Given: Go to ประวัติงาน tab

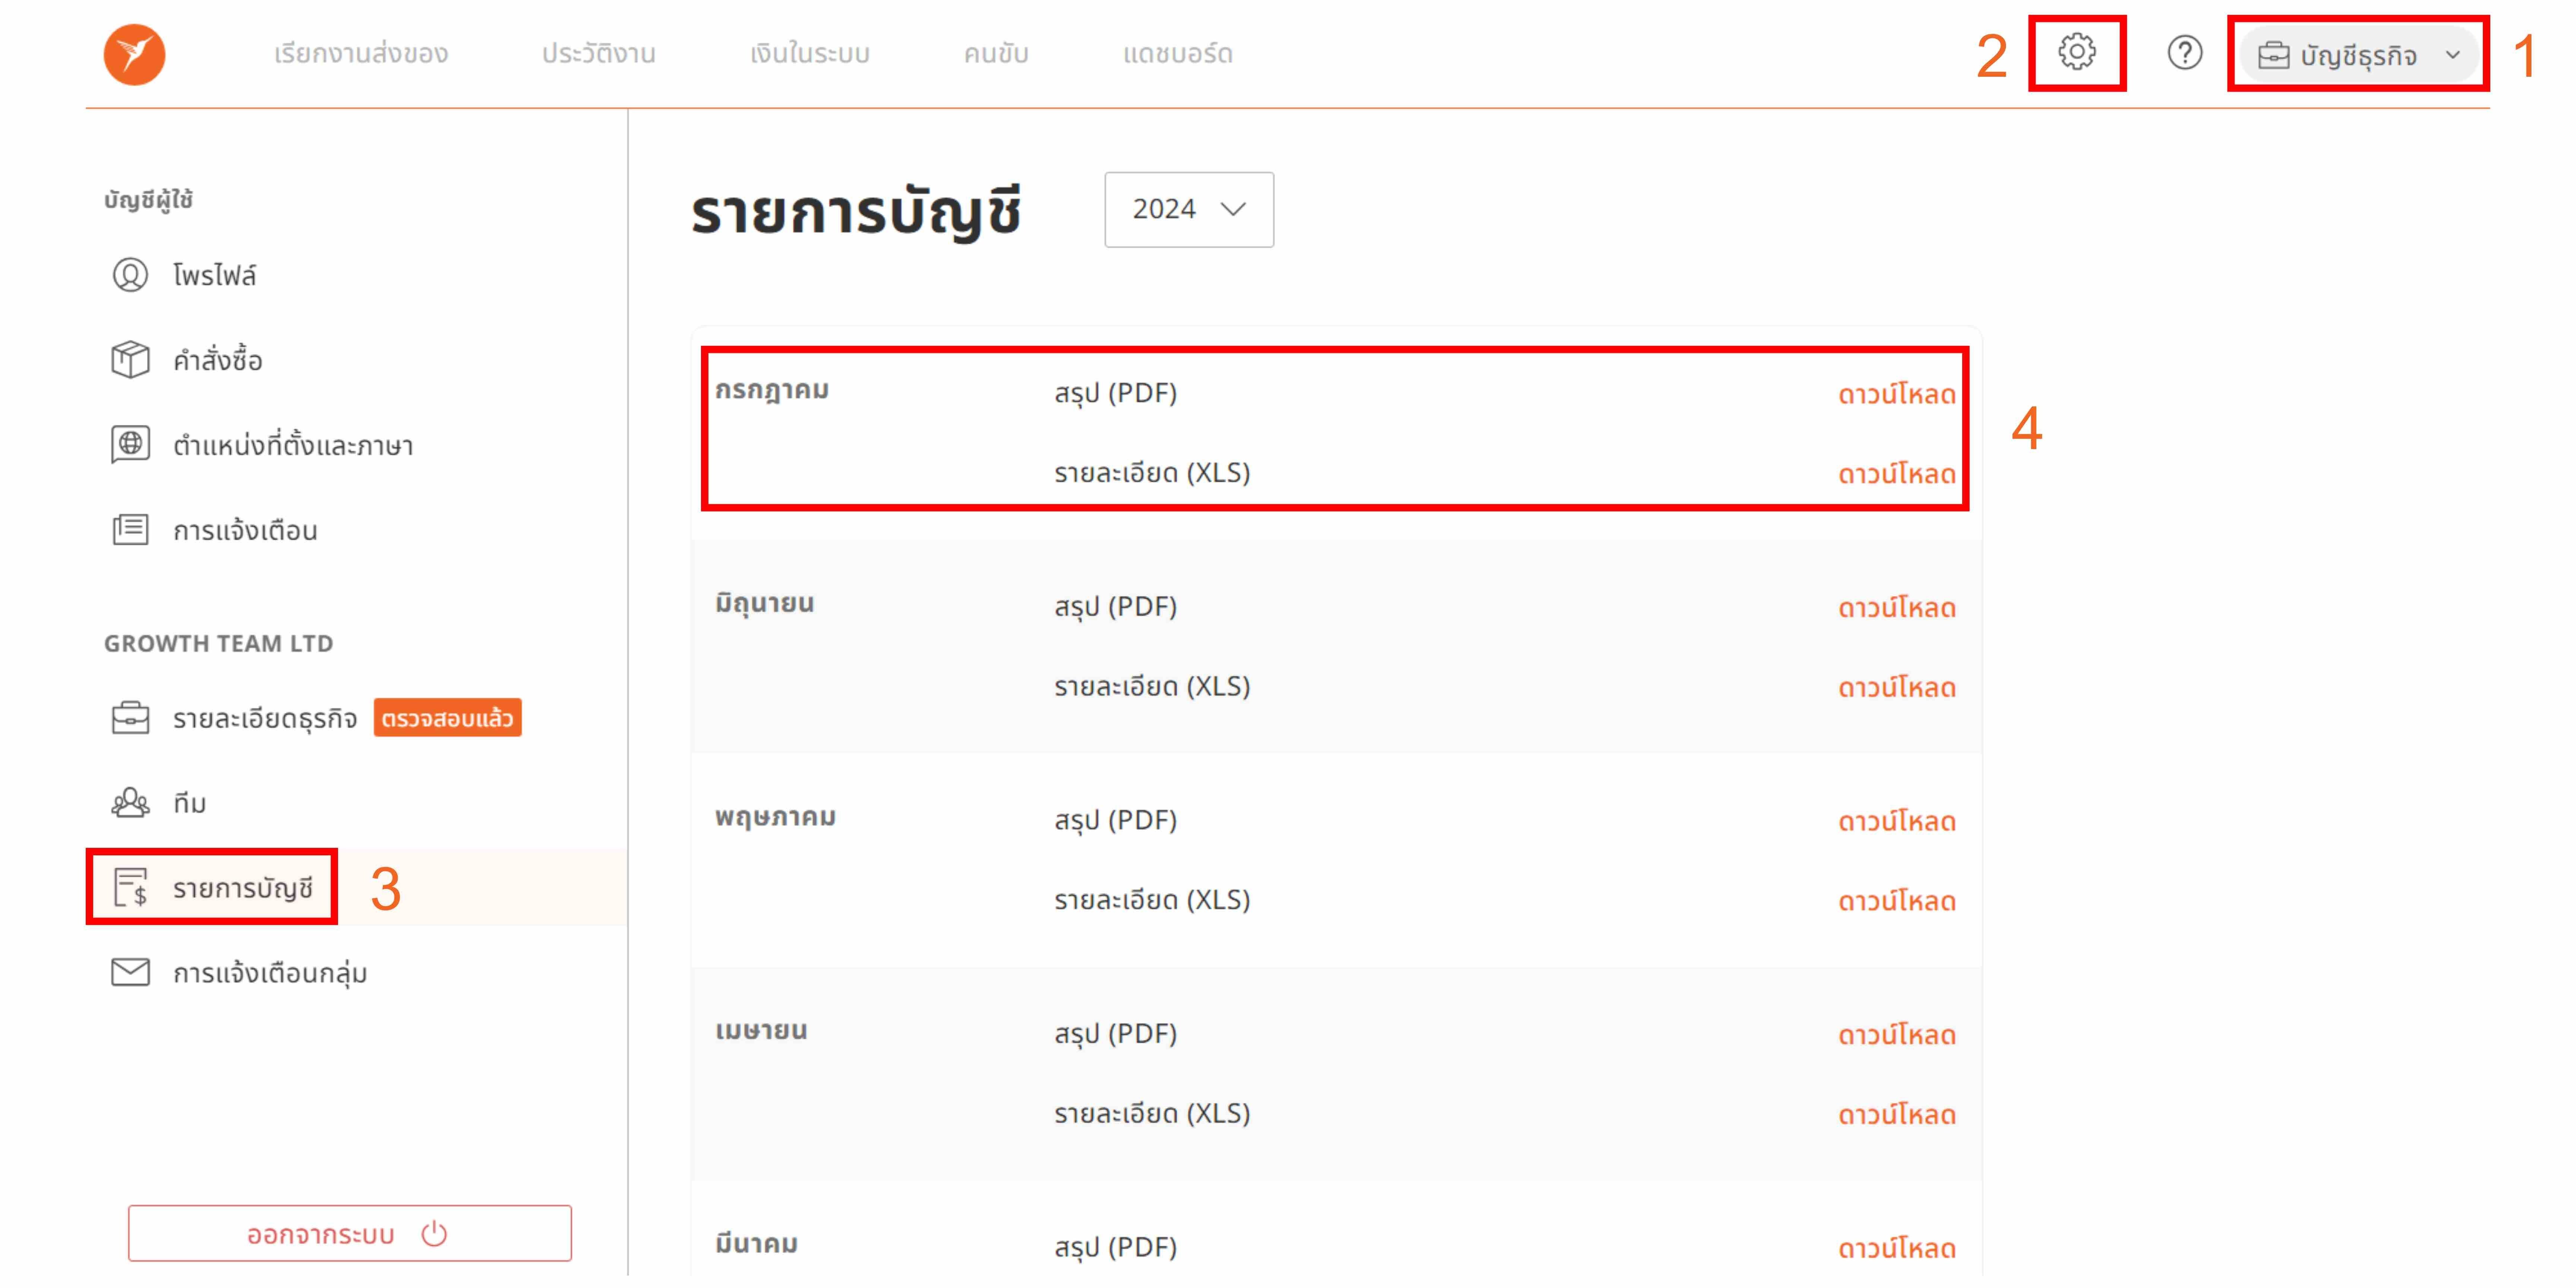Looking at the screenshot, I should [x=599, y=54].
